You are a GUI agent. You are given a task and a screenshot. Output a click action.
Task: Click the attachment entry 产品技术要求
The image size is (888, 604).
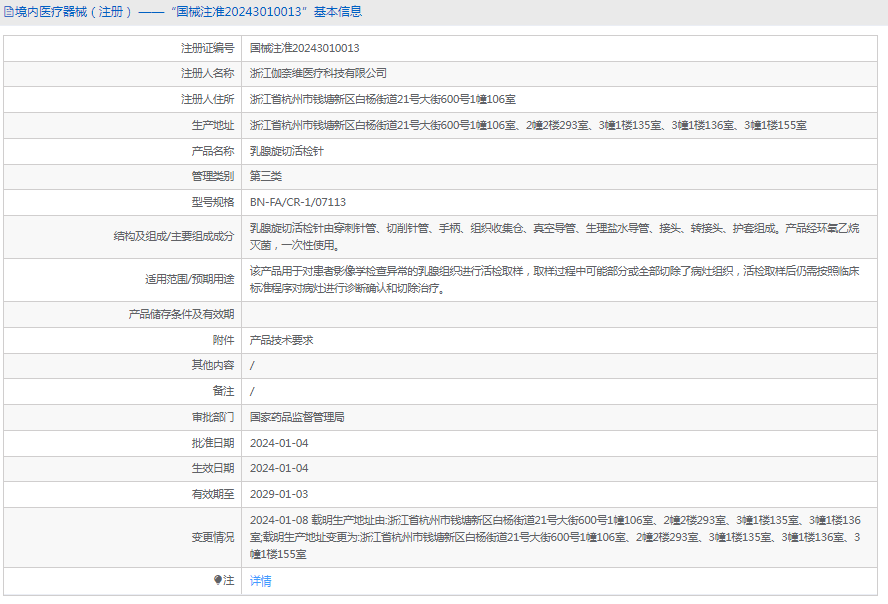[281, 340]
